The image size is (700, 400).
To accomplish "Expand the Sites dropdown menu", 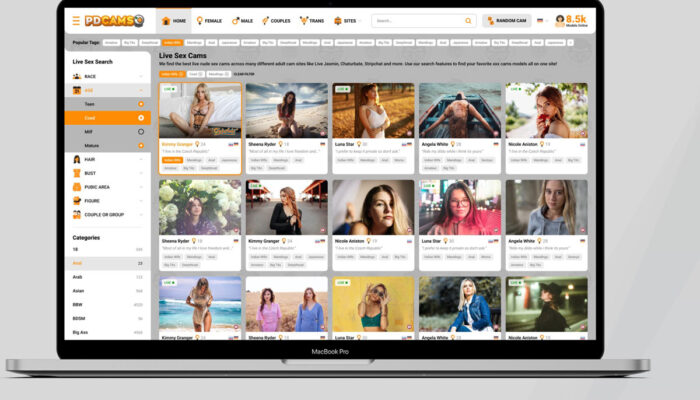I will [x=347, y=21].
